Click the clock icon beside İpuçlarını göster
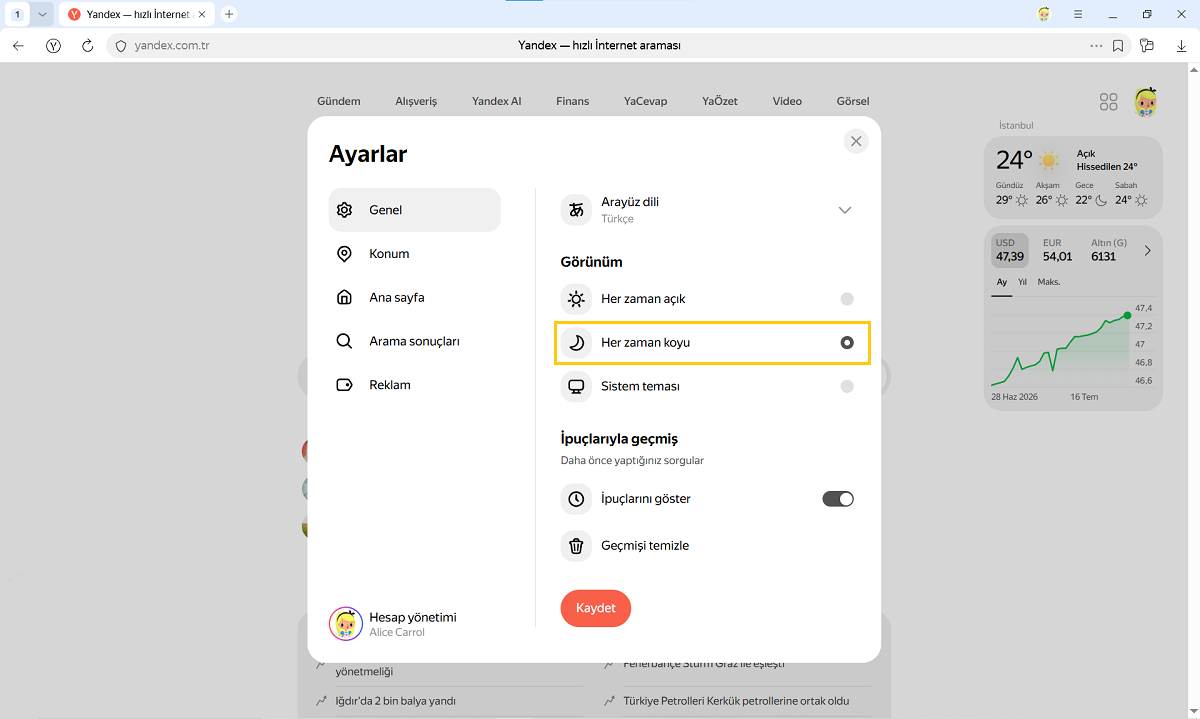This screenshot has width=1200, height=719. [x=576, y=499]
